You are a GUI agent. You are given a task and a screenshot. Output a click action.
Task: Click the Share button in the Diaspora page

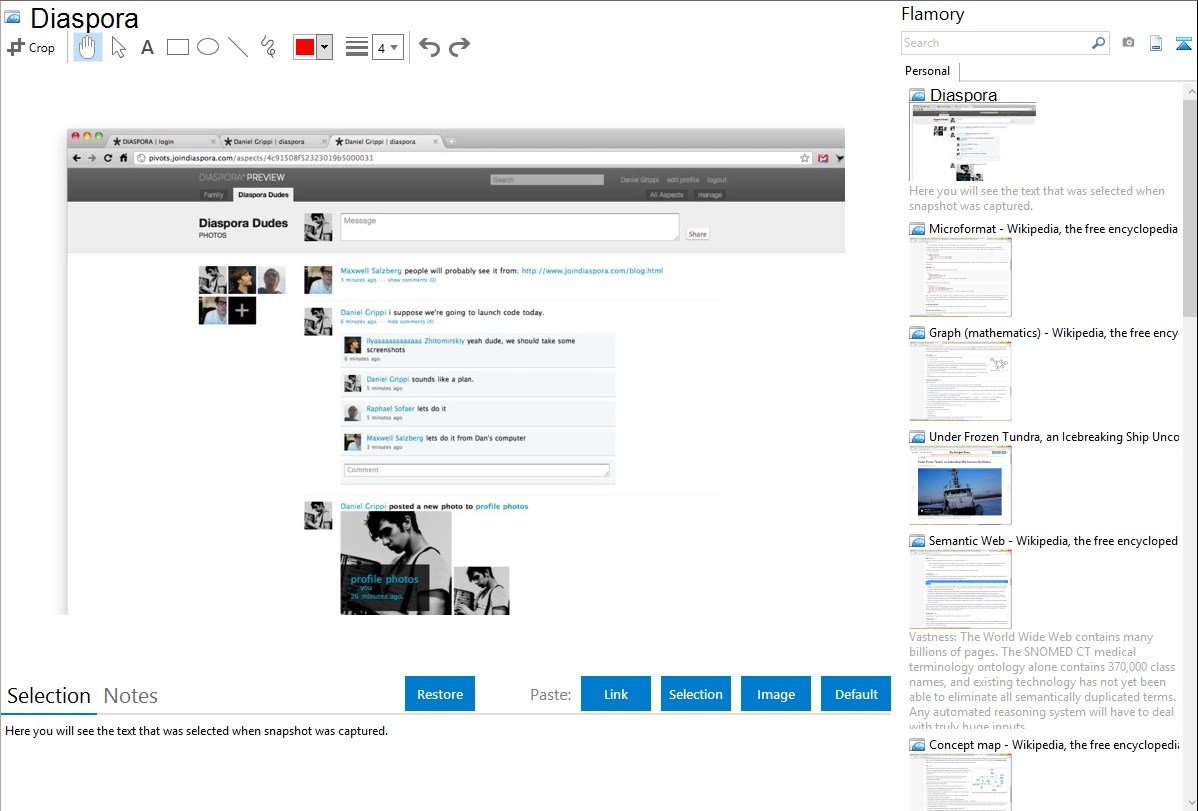pyautogui.click(x=698, y=234)
